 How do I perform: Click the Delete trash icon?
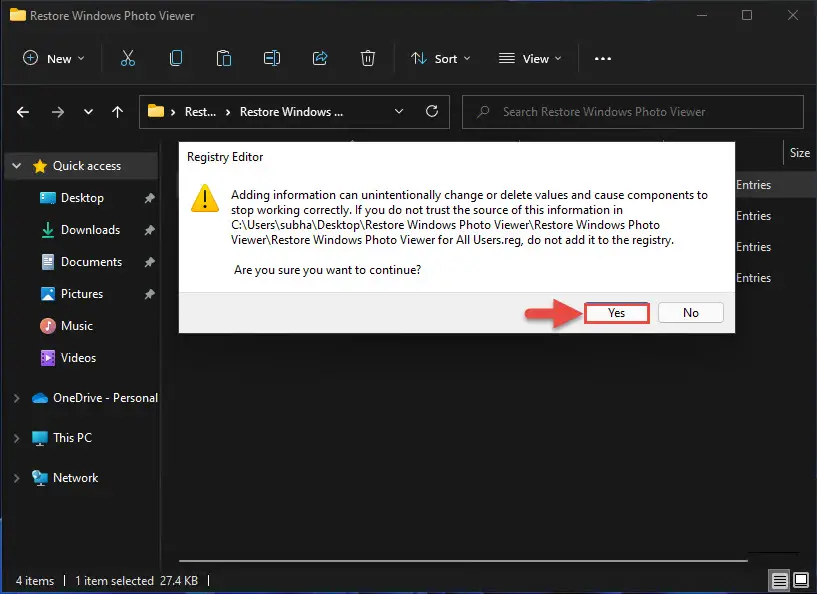[x=368, y=58]
